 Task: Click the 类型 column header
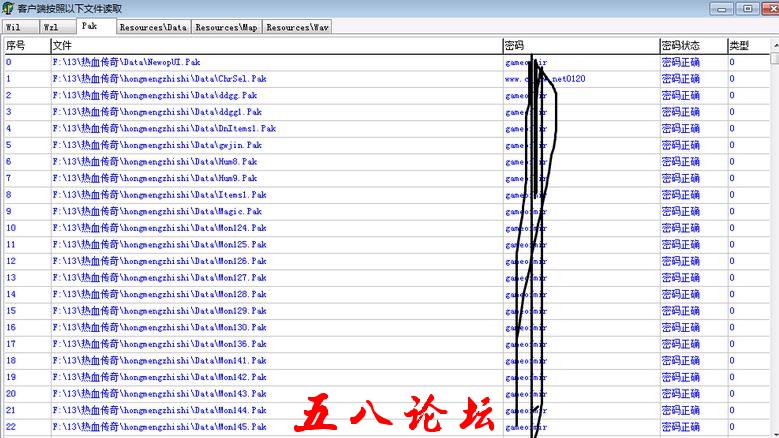coord(750,46)
